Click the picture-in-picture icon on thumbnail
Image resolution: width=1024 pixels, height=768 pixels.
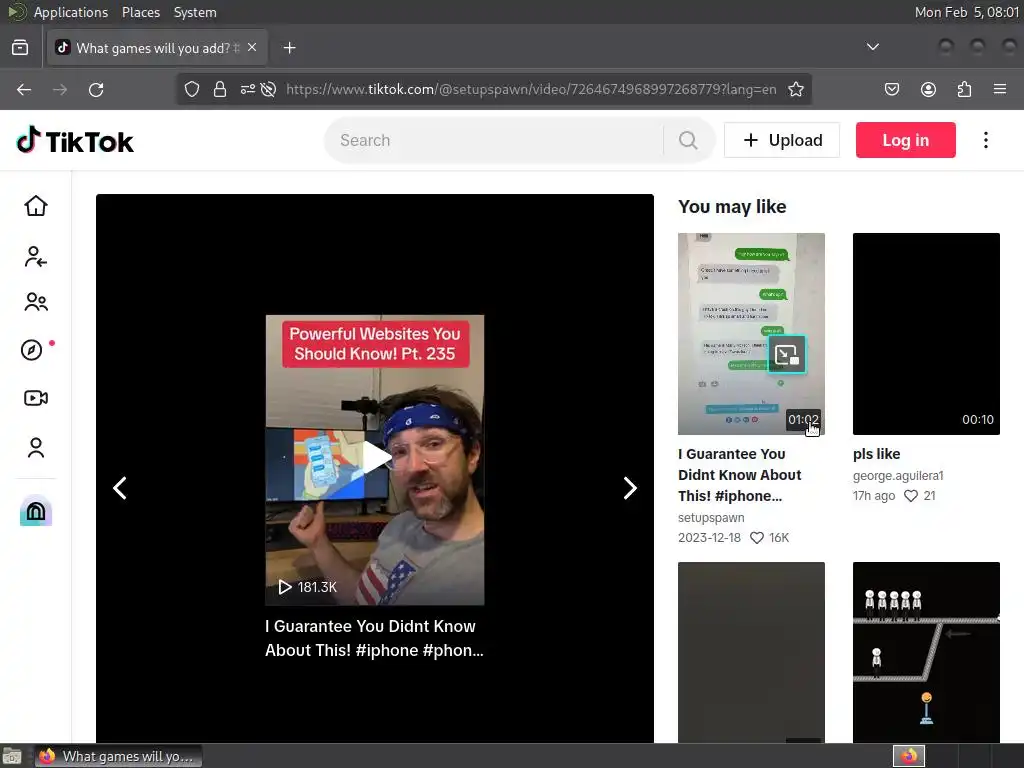tap(786, 355)
